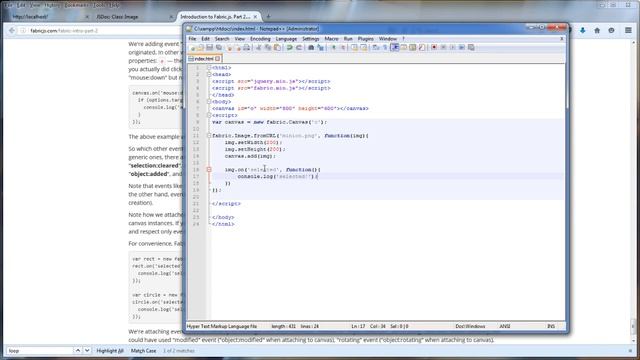This screenshot has width=640, height=360.
Task: Collapse the head fold marker on line 2
Action: [x=209, y=75]
